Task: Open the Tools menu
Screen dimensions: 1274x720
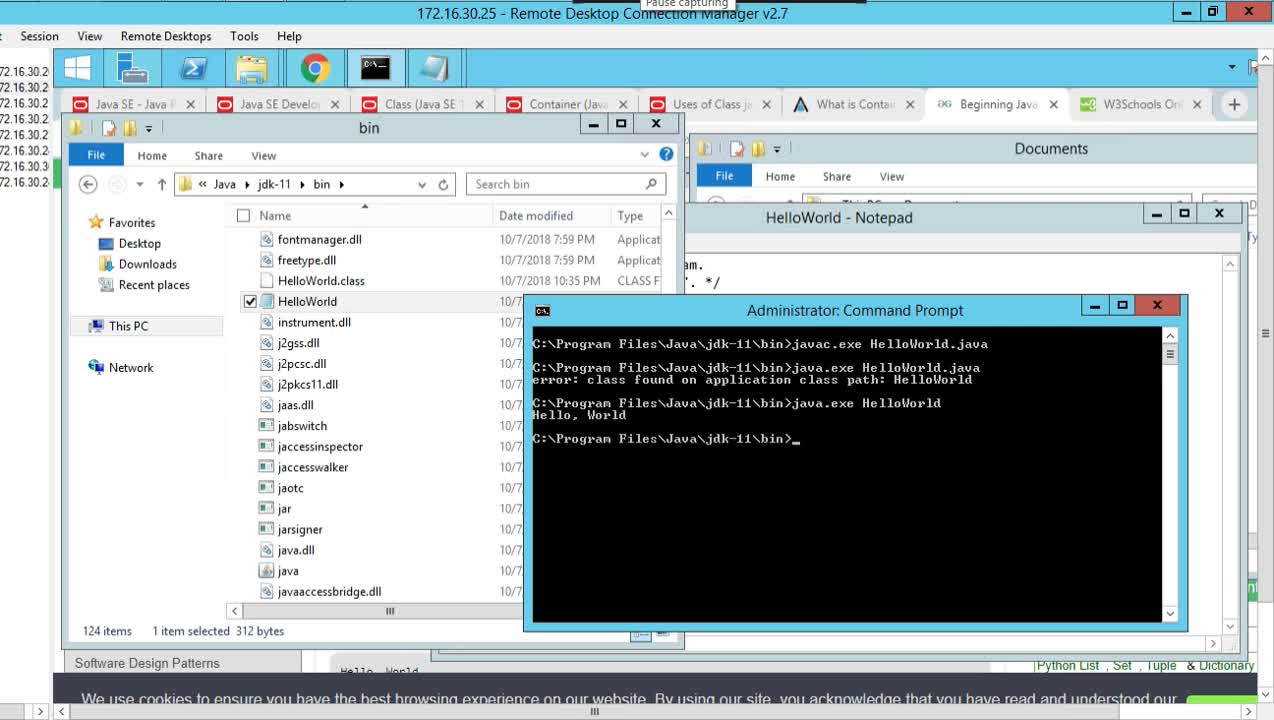Action: (244, 36)
